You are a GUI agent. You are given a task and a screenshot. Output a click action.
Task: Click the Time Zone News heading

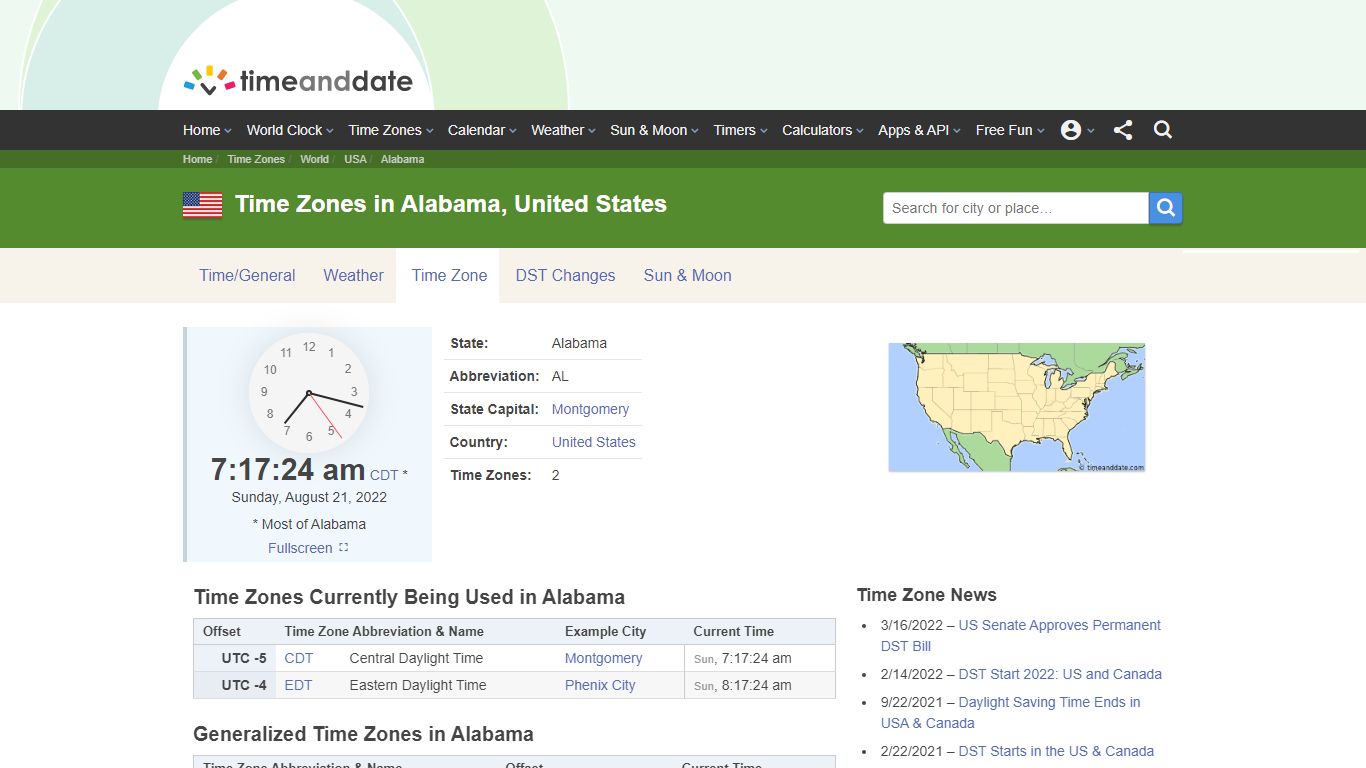(x=927, y=595)
